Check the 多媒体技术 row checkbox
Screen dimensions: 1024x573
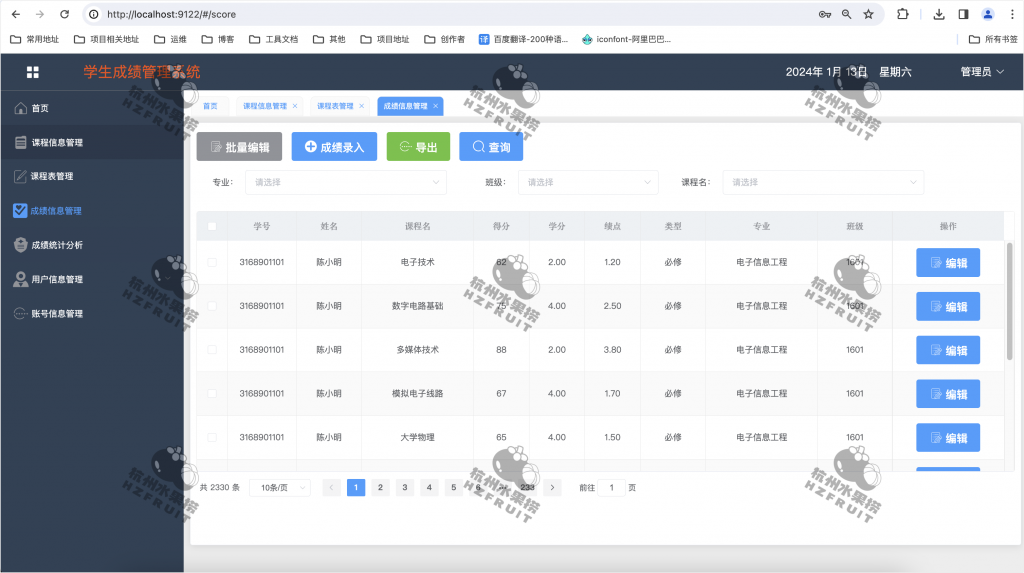212,350
